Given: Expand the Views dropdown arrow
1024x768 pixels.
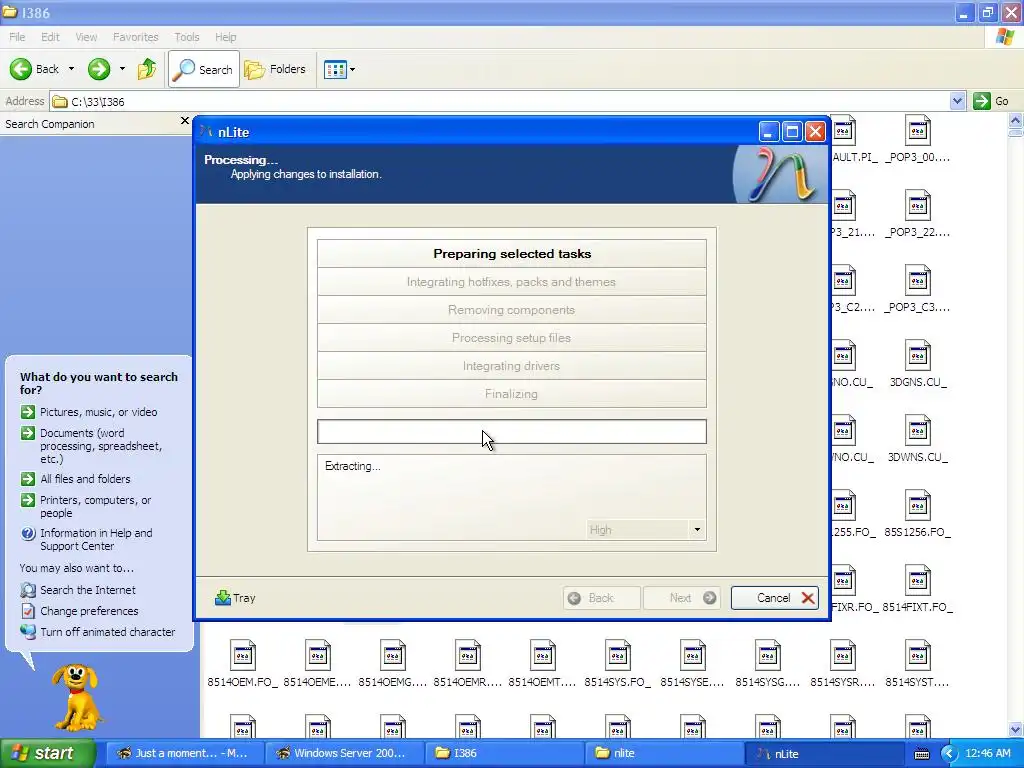Looking at the screenshot, I should [353, 69].
